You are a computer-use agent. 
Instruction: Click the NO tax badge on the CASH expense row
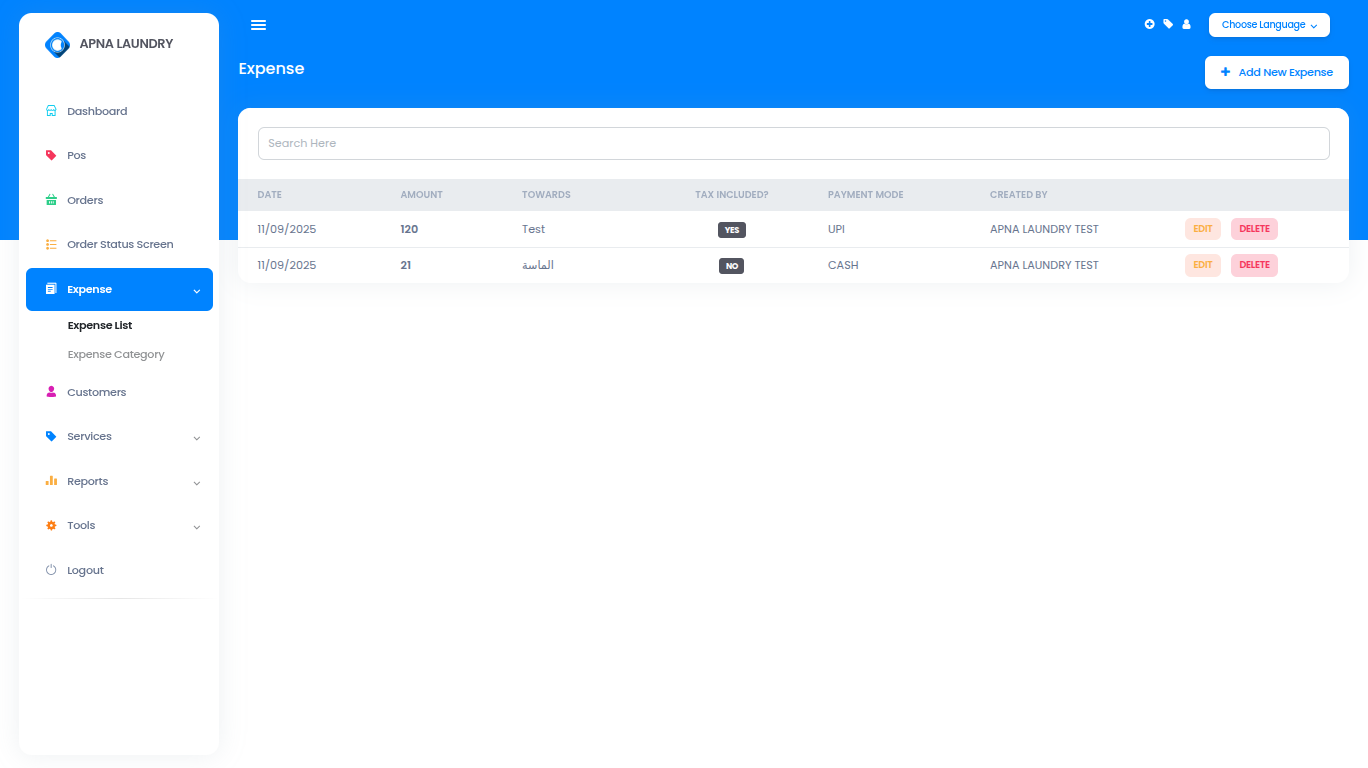pos(731,265)
